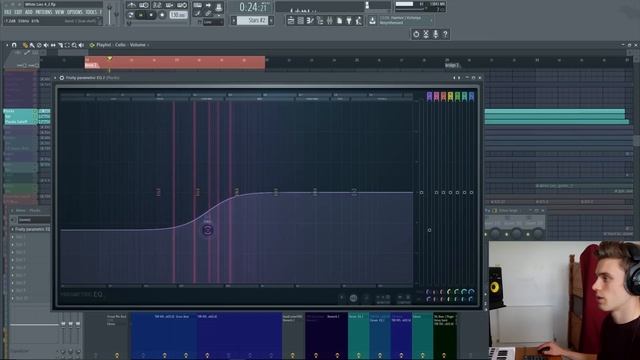Expand Fruity parametric EQ slot arrow
The image size is (640, 360).
click(13, 229)
